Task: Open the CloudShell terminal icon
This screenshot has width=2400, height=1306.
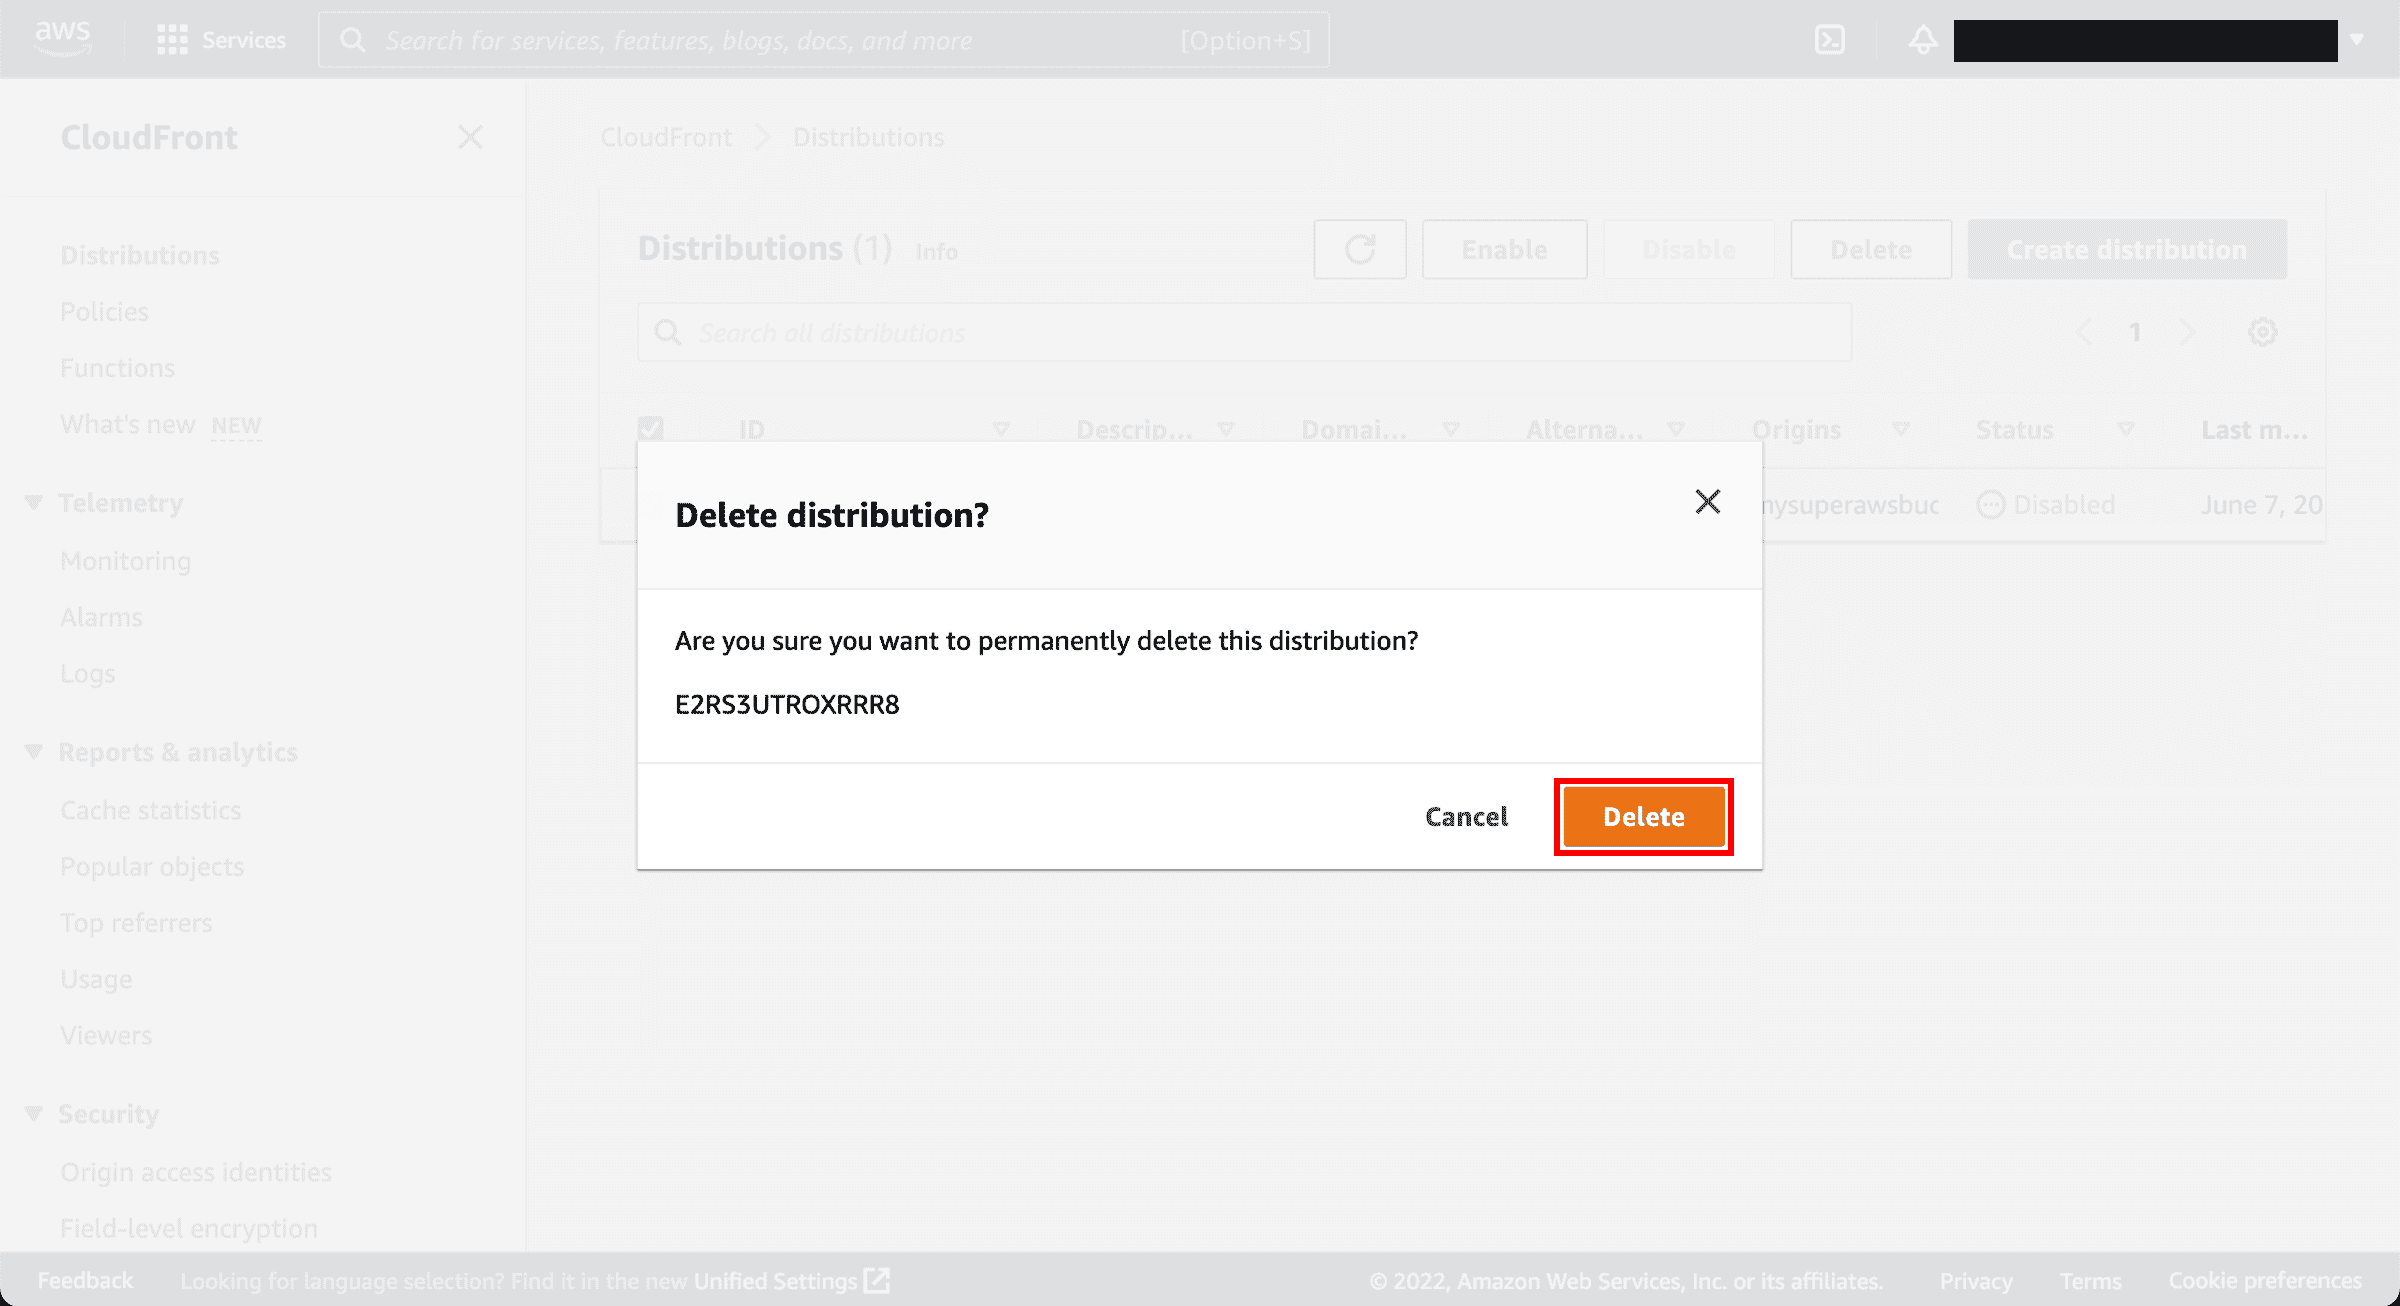Action: point(1829,40)
